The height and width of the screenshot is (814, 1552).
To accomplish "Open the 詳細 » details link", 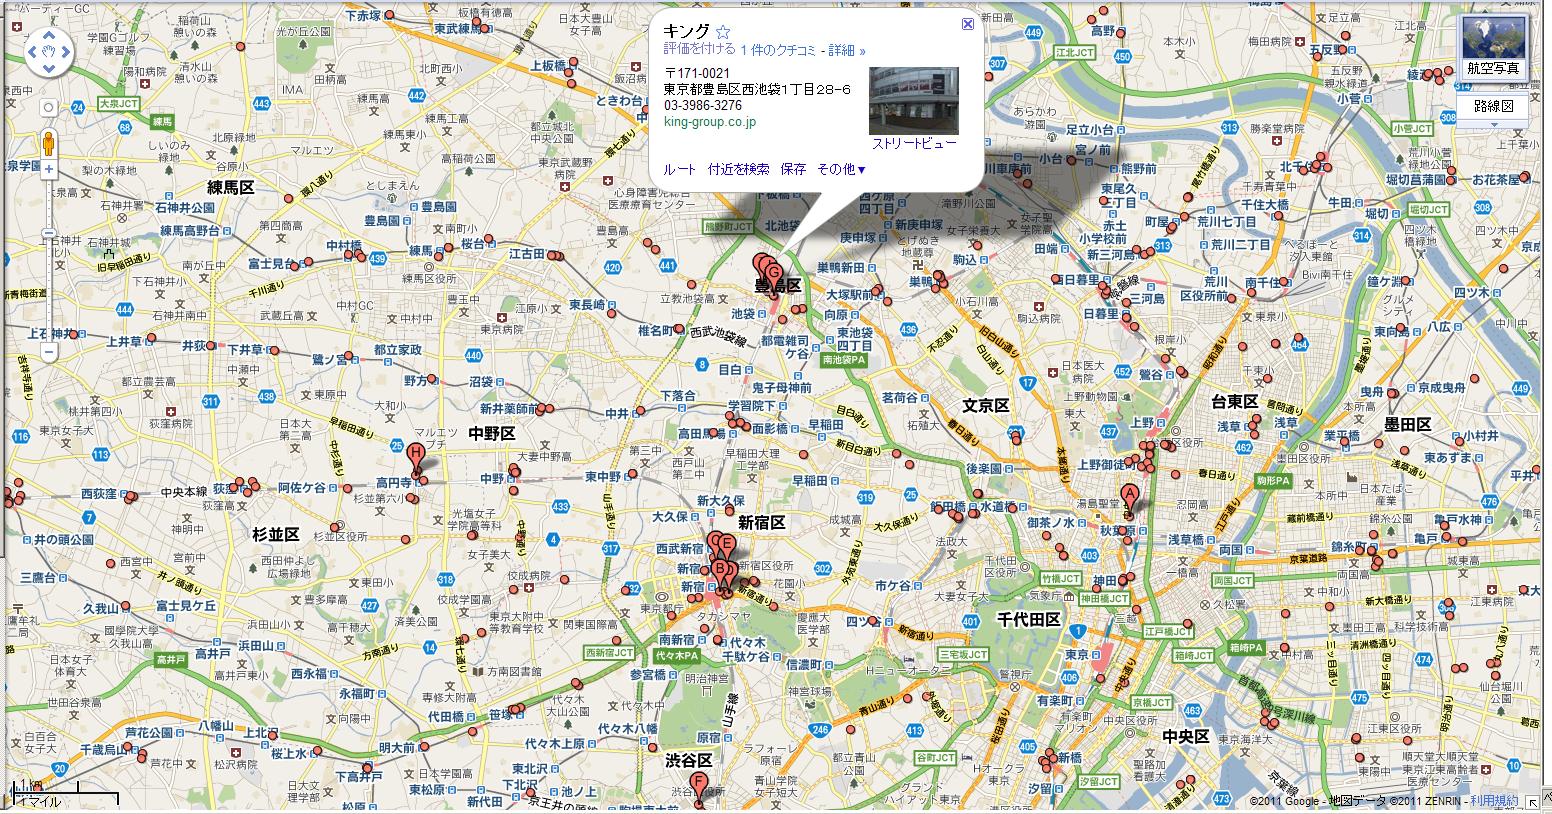I will click(847, 49).
